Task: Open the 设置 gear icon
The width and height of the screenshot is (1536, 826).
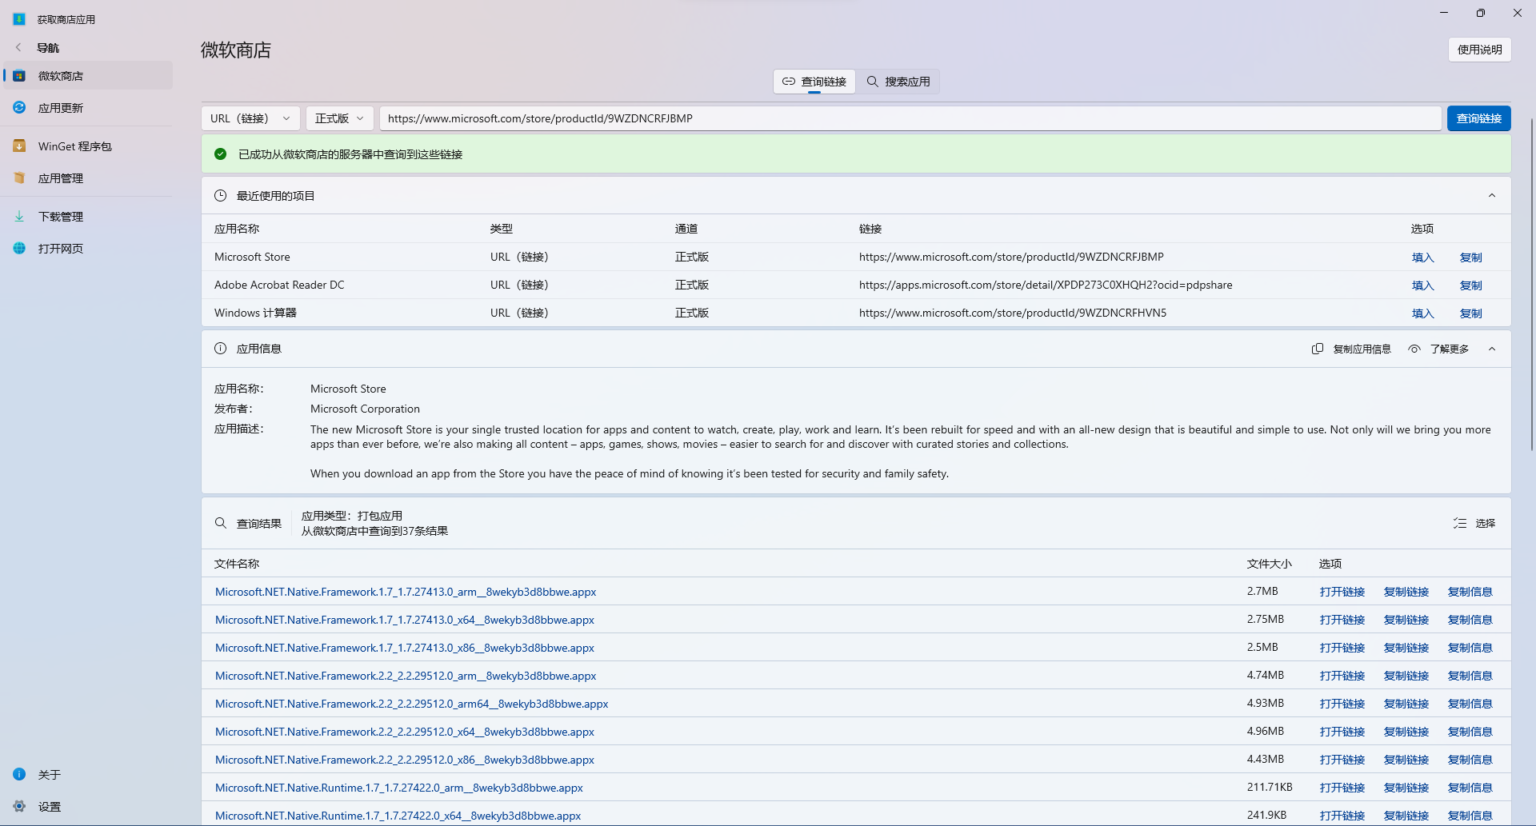Action: point(19,807)
